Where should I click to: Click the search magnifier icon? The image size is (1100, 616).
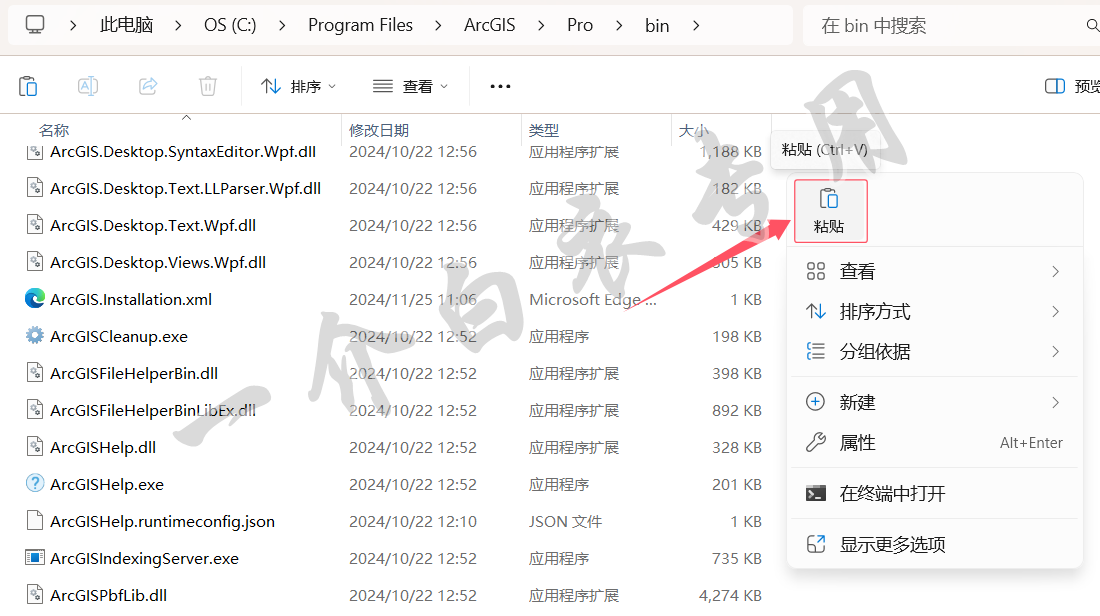click(x=1092, y=26)
